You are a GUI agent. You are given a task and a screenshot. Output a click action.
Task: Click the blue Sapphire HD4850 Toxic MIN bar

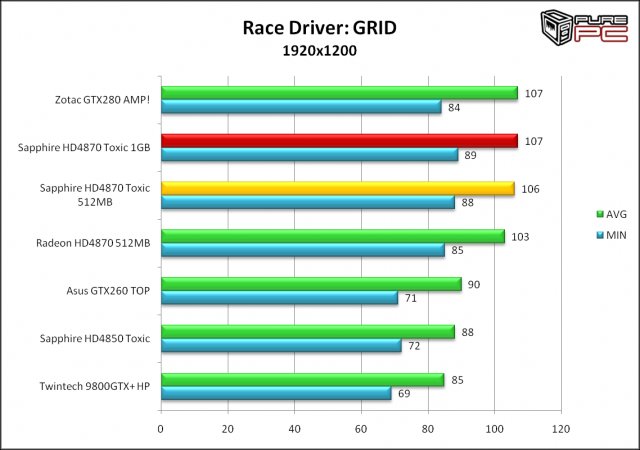(x=282, y=346)
